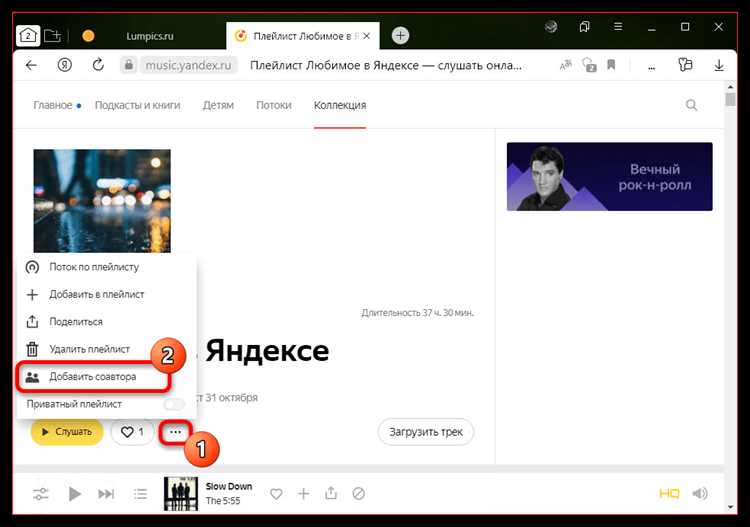This screenshot has width=750, height=527.
Task: Reload the page
Action: (98, 64)
